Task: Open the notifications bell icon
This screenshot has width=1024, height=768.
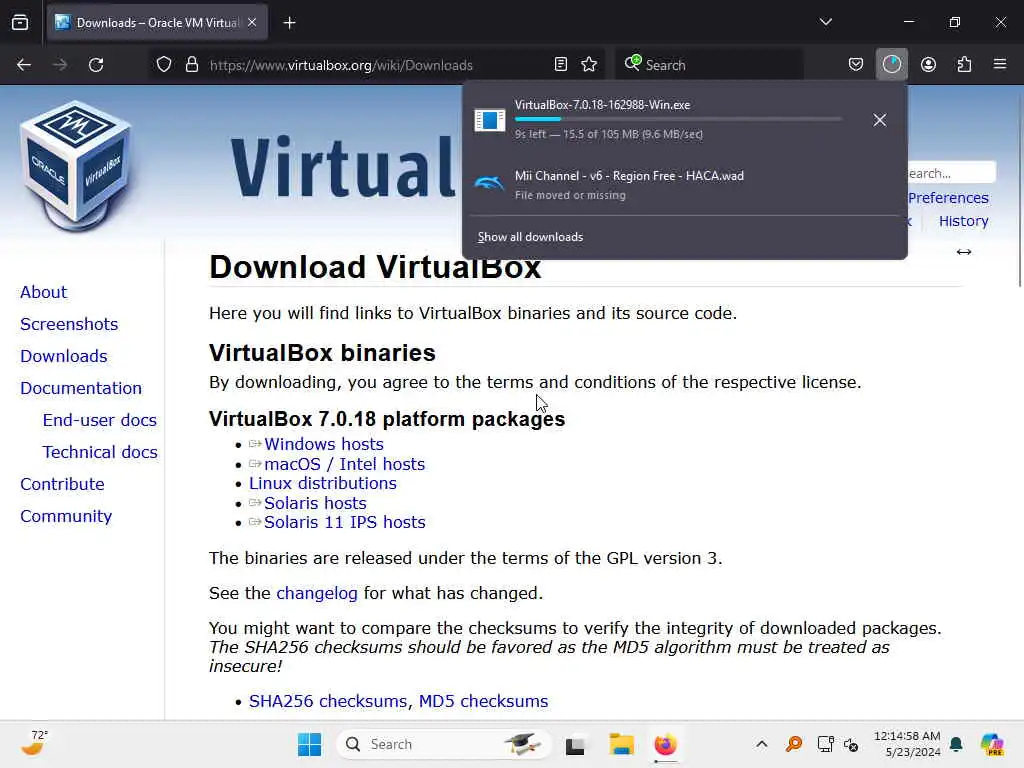Action: pyautogui.click(x=956, y=744)
